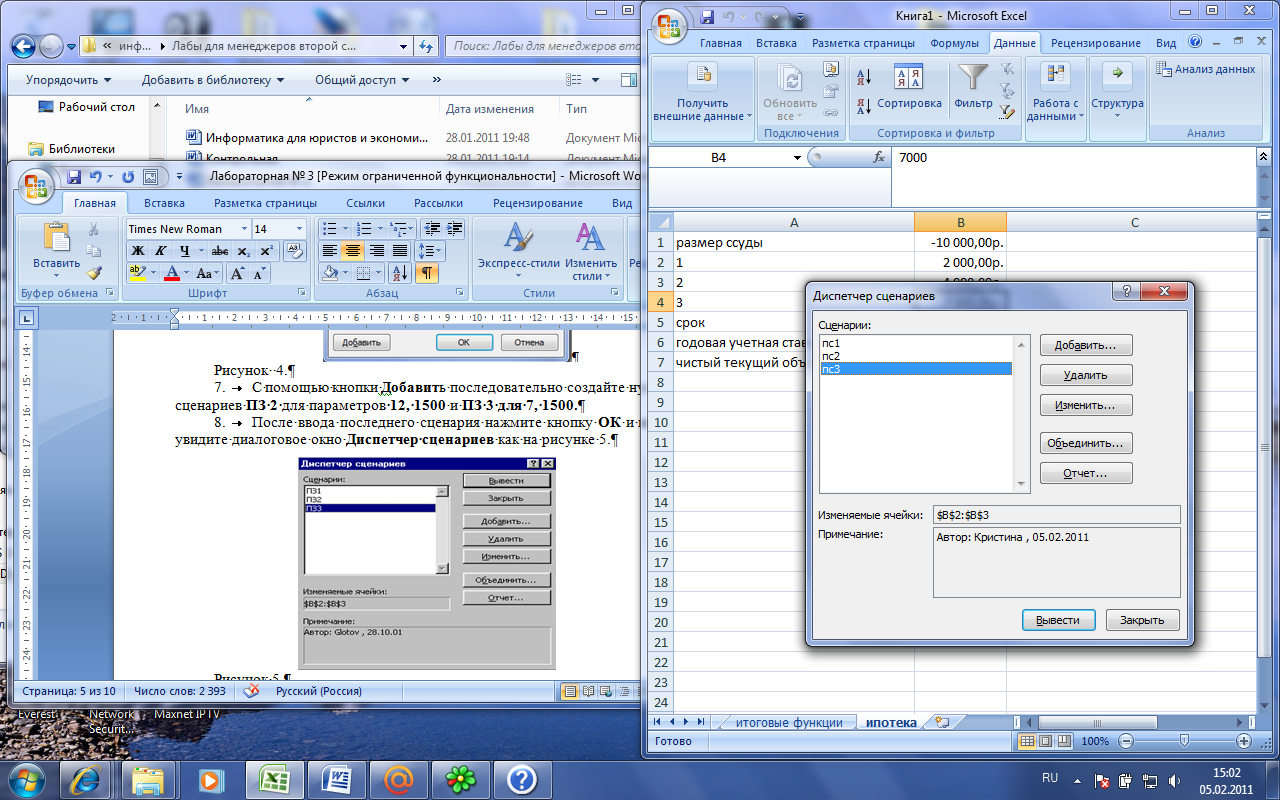
Task: Click 'Удалить' in scenario manager
Action: pyautogui.click(x=1086, y=375)
